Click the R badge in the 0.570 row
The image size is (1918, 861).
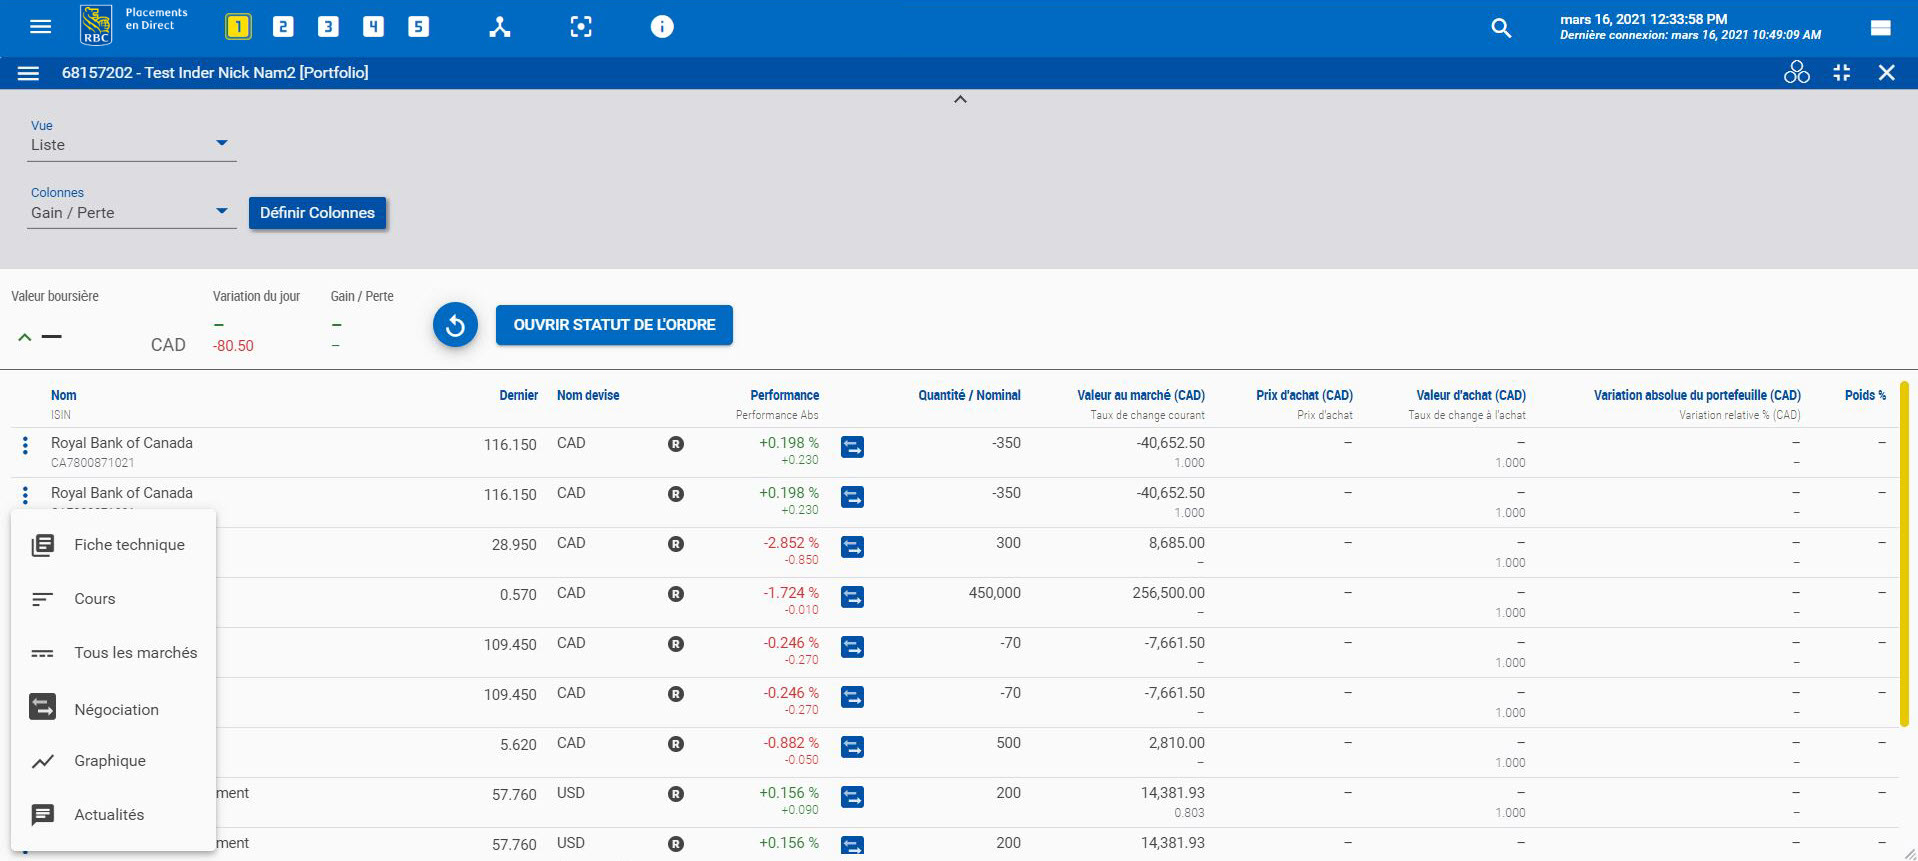point(676,594)
